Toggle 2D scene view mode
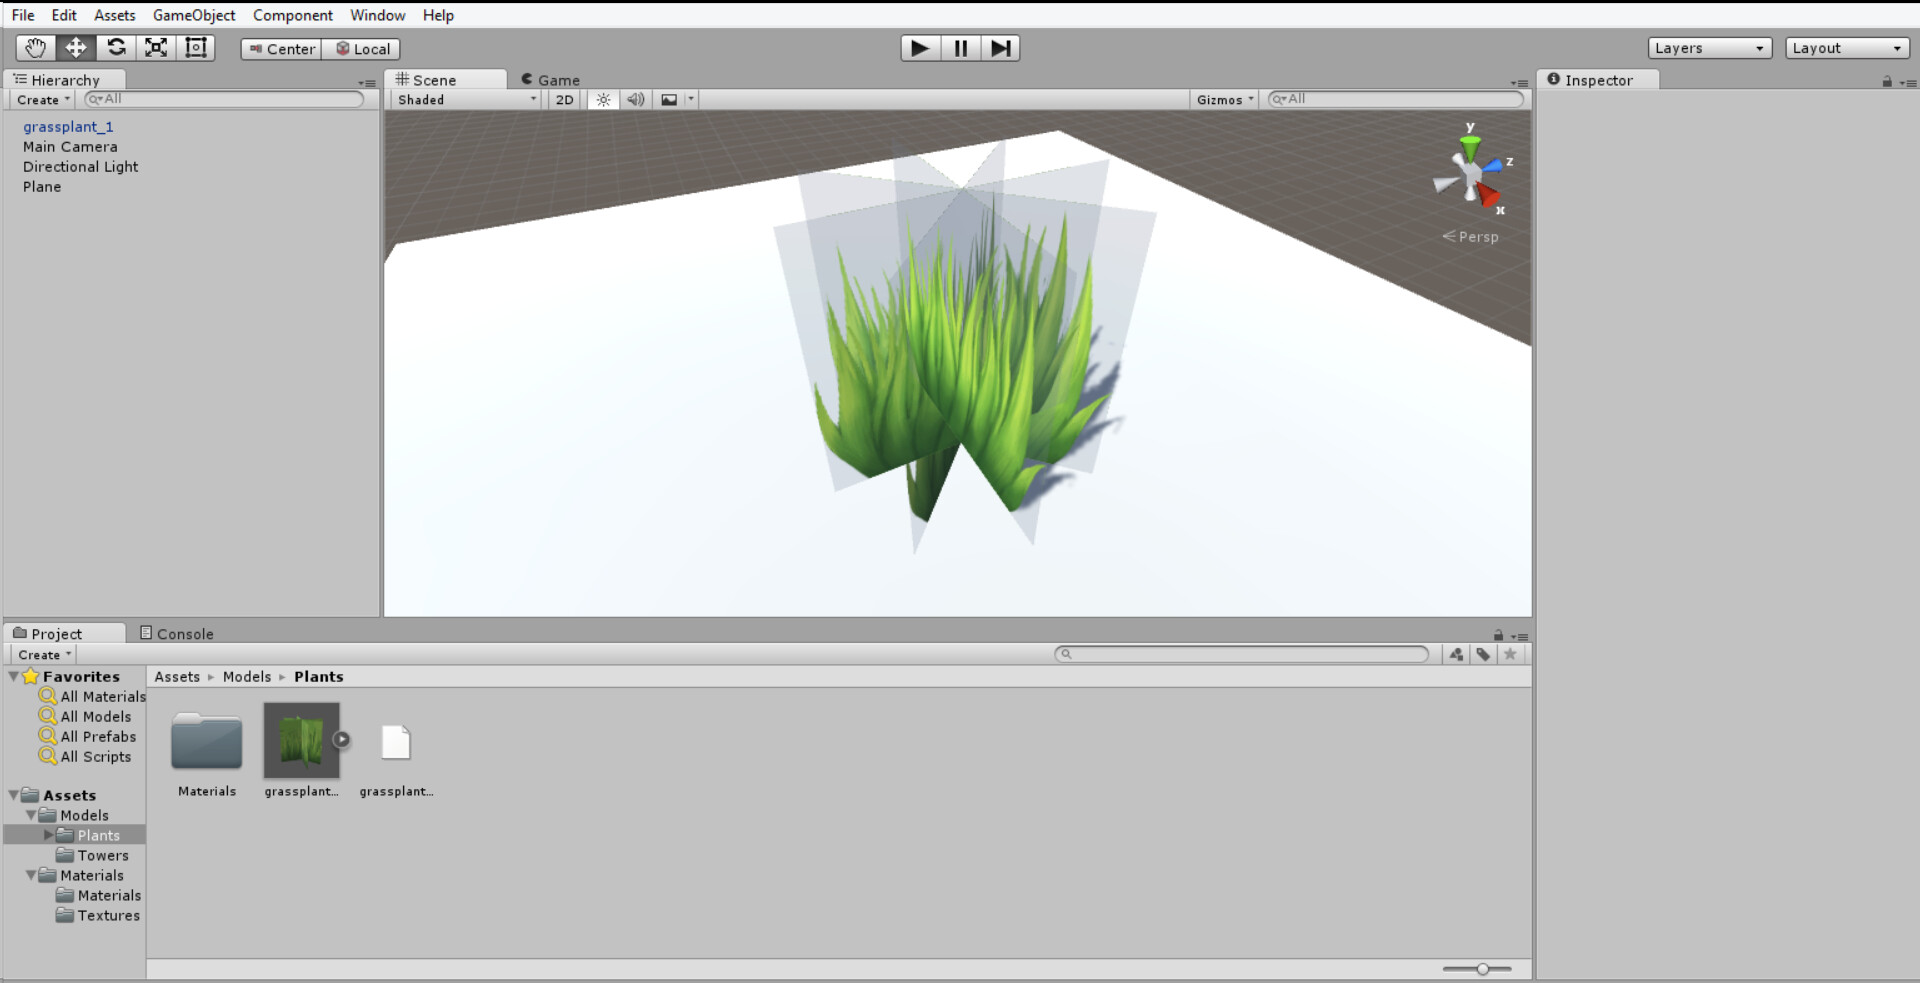The width and height of the screenshot is (1920, 983). point(564,99)
